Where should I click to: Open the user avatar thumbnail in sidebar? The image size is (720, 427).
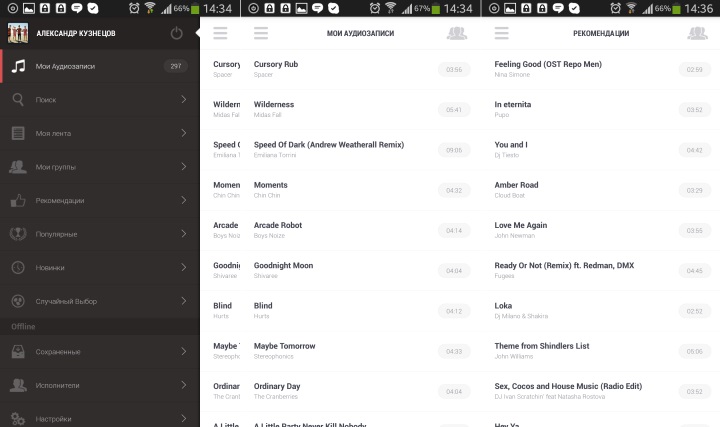pyautogui.click(x=18, y=33)
